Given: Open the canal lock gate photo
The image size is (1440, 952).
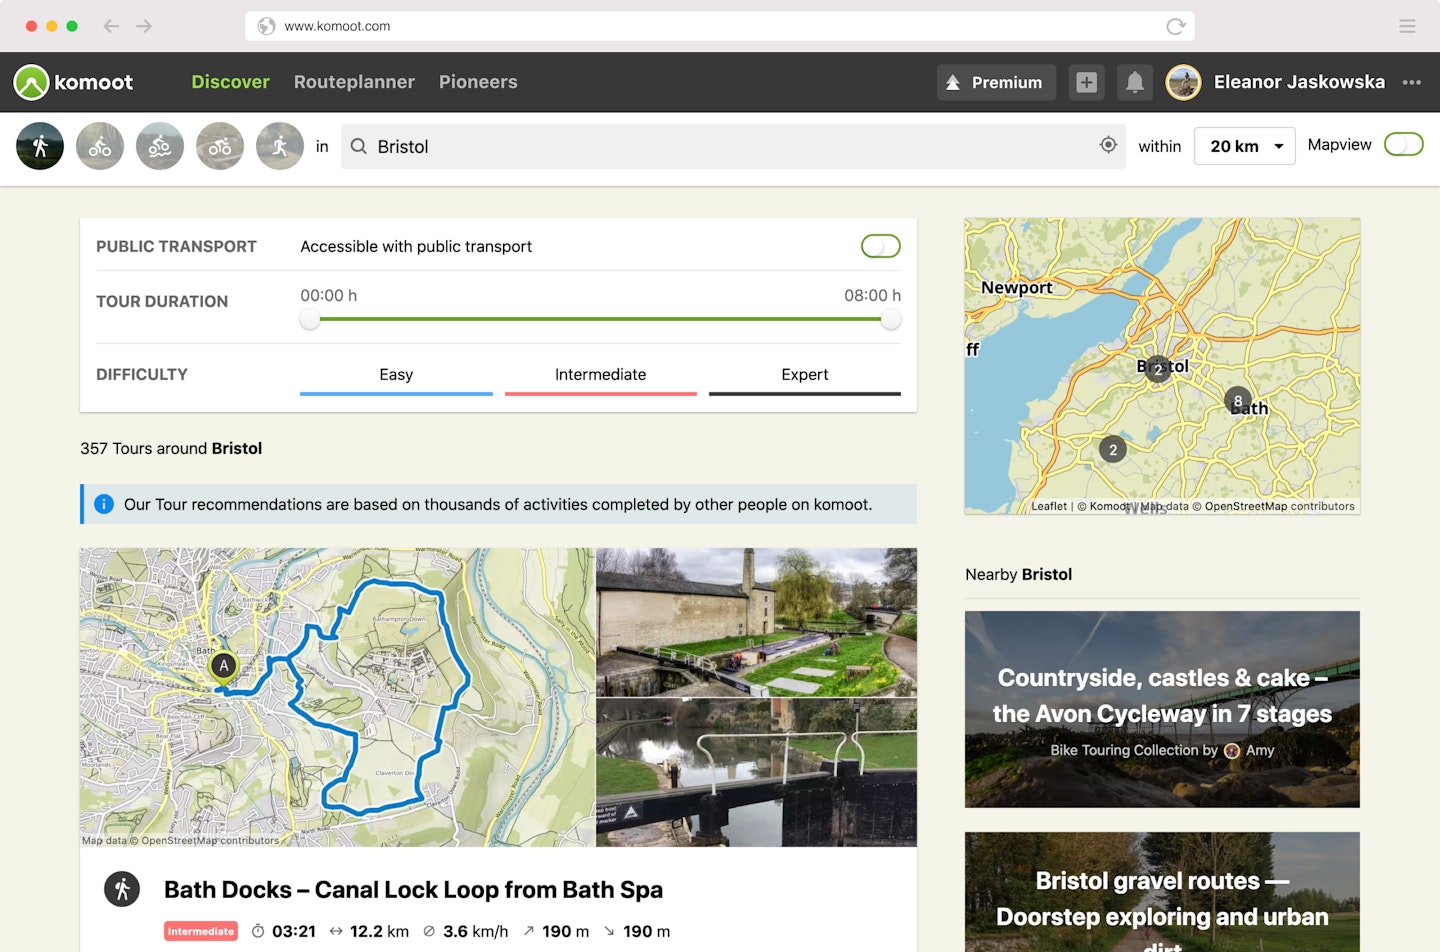Looking at the screenshot, I should (x=756, y=773).
